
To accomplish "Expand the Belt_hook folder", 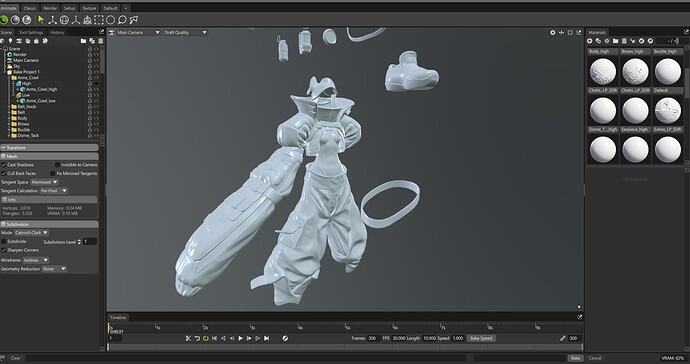I will [x=9, y=107].
